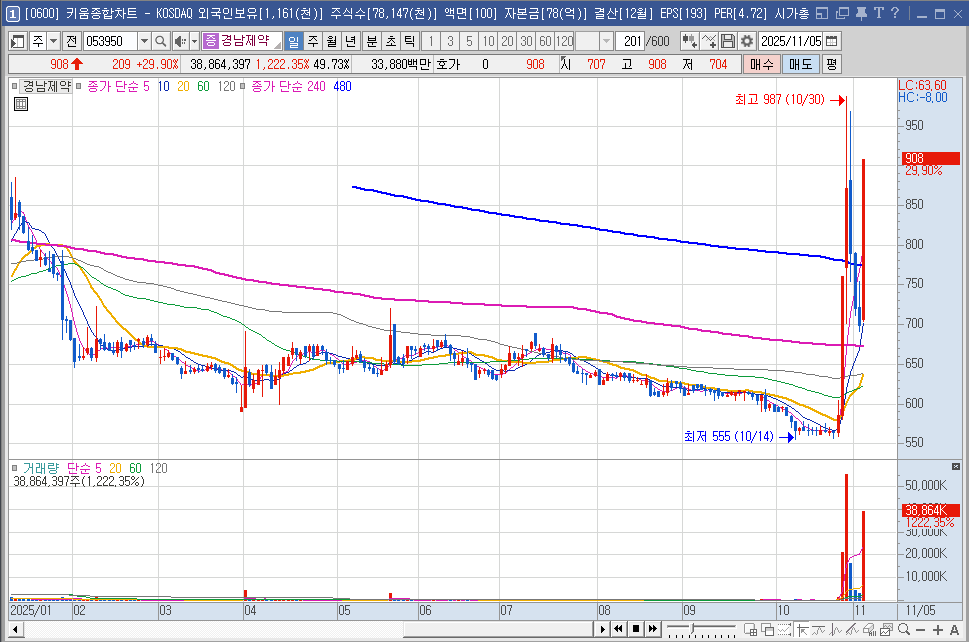
Task: Zoom out with the minus icon
Action: tap(920, 630)
